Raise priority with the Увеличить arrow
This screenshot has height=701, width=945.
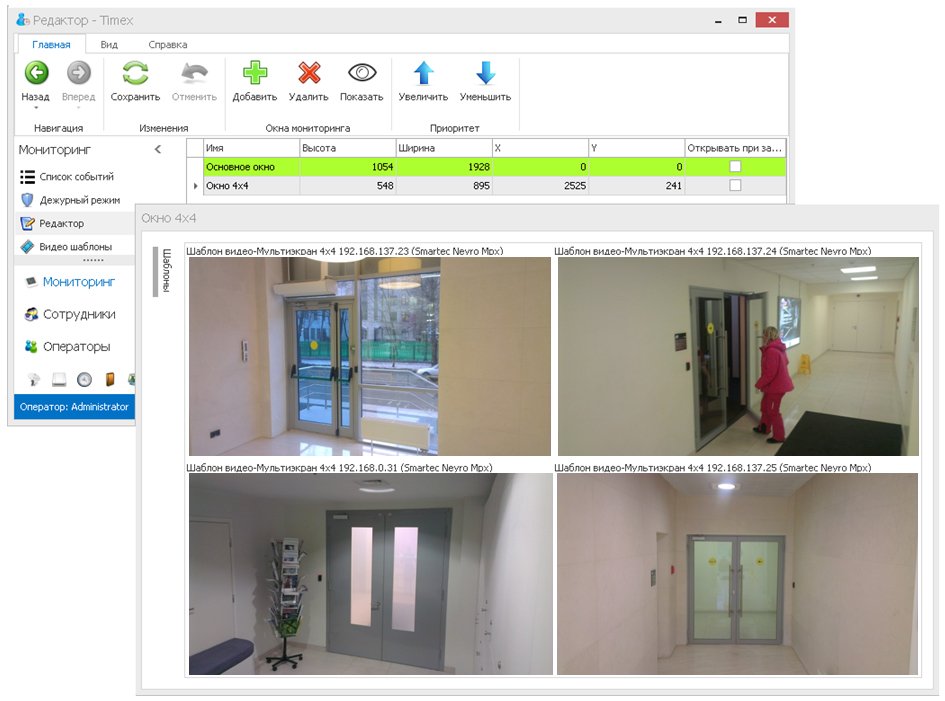coord(423,74)
